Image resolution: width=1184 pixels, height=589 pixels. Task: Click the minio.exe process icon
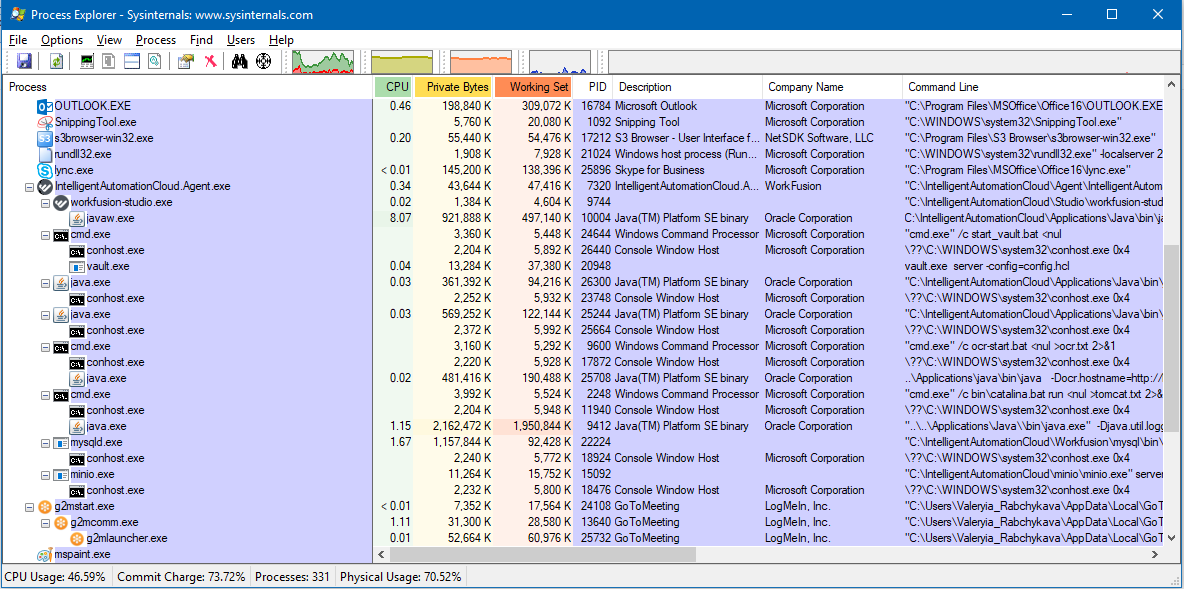(x=61, y=474)
